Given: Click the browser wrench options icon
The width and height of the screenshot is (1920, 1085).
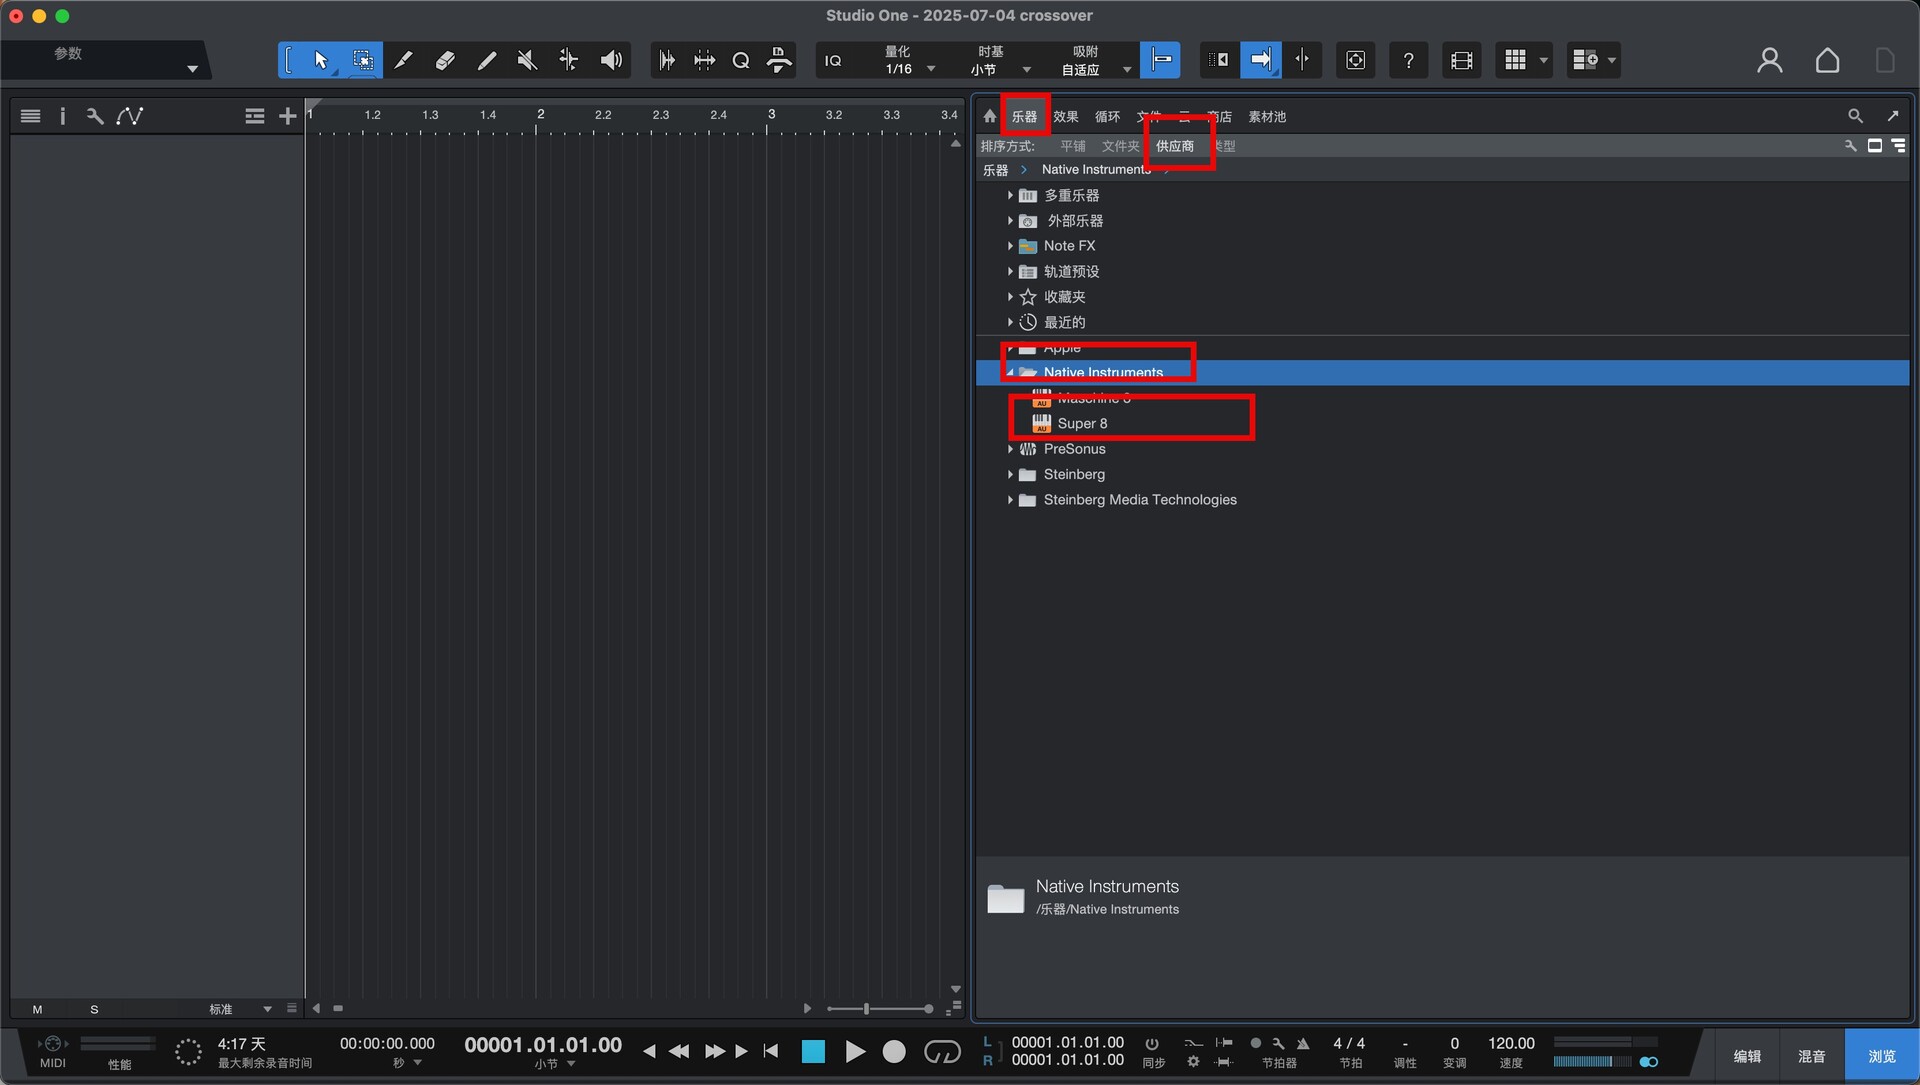Looking at the screenshot, I should tap(1851, 146).
